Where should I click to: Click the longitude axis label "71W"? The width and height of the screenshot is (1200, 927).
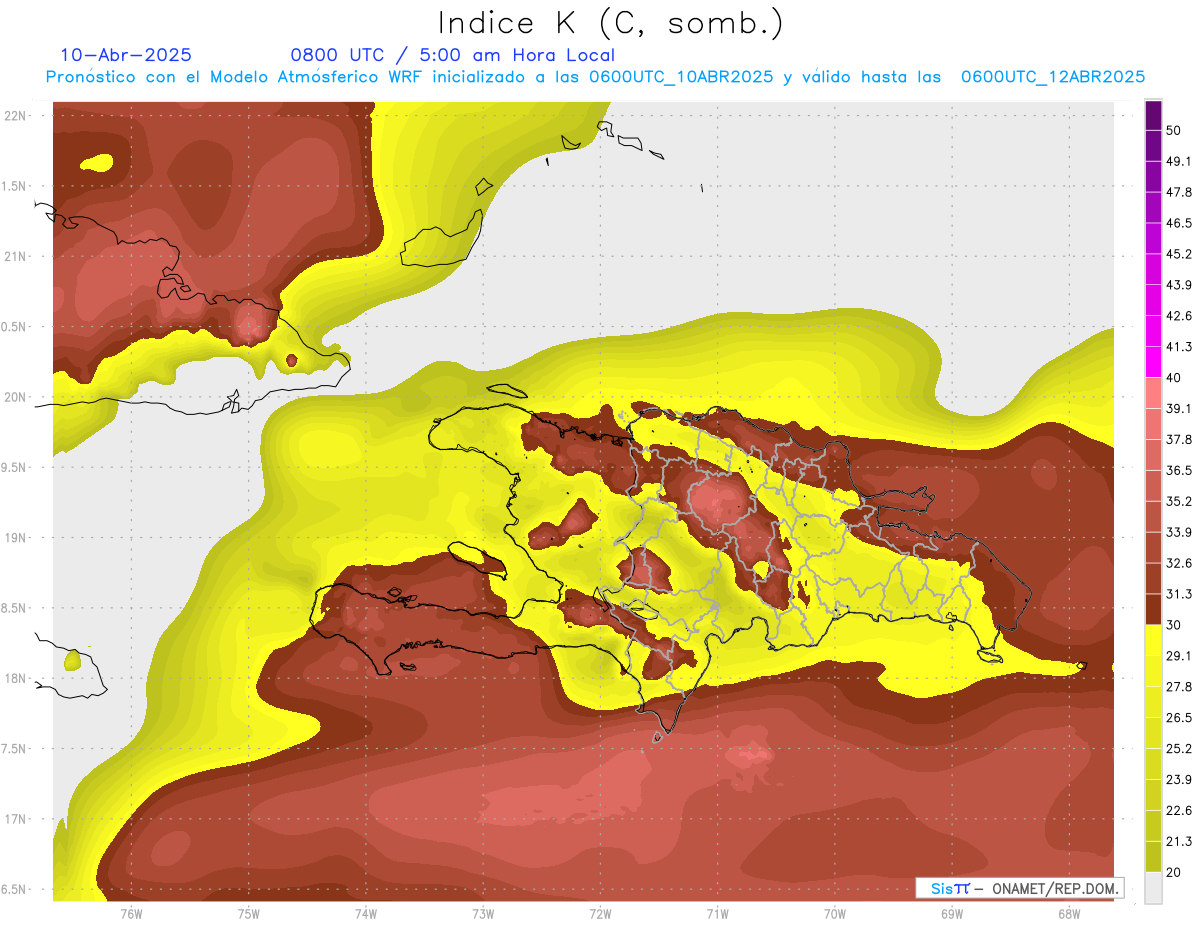[x=717, y=915]
